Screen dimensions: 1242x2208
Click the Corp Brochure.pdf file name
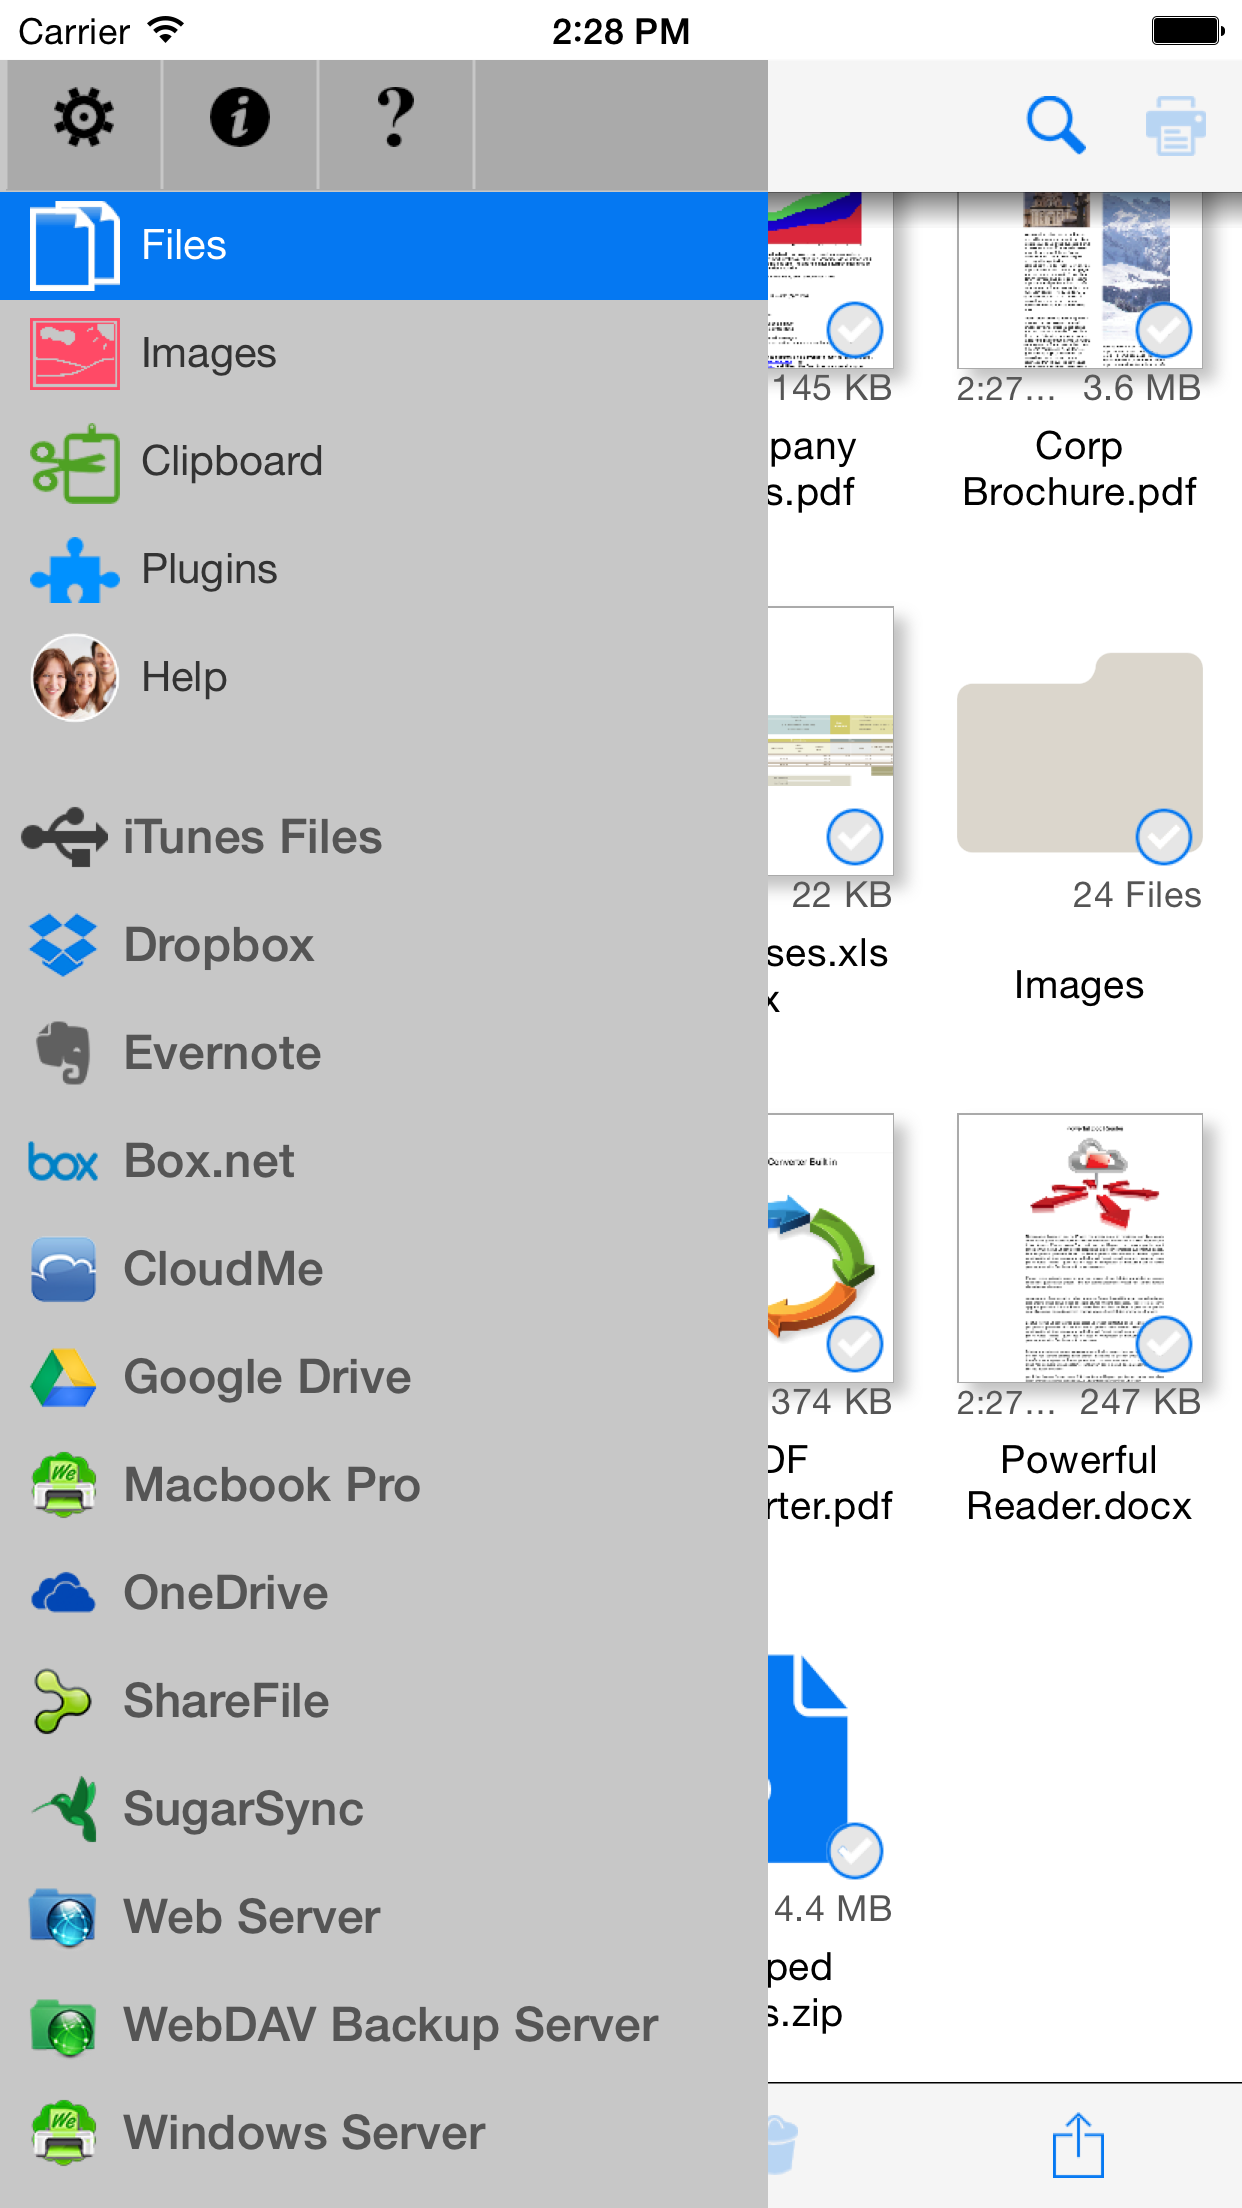click(x=1080, y=469)
